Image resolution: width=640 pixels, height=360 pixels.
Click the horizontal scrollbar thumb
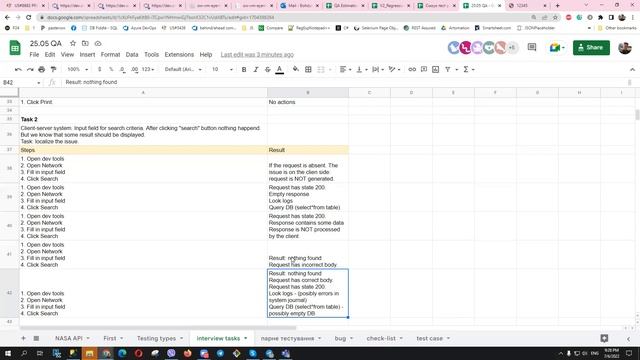tap(158, 327)
